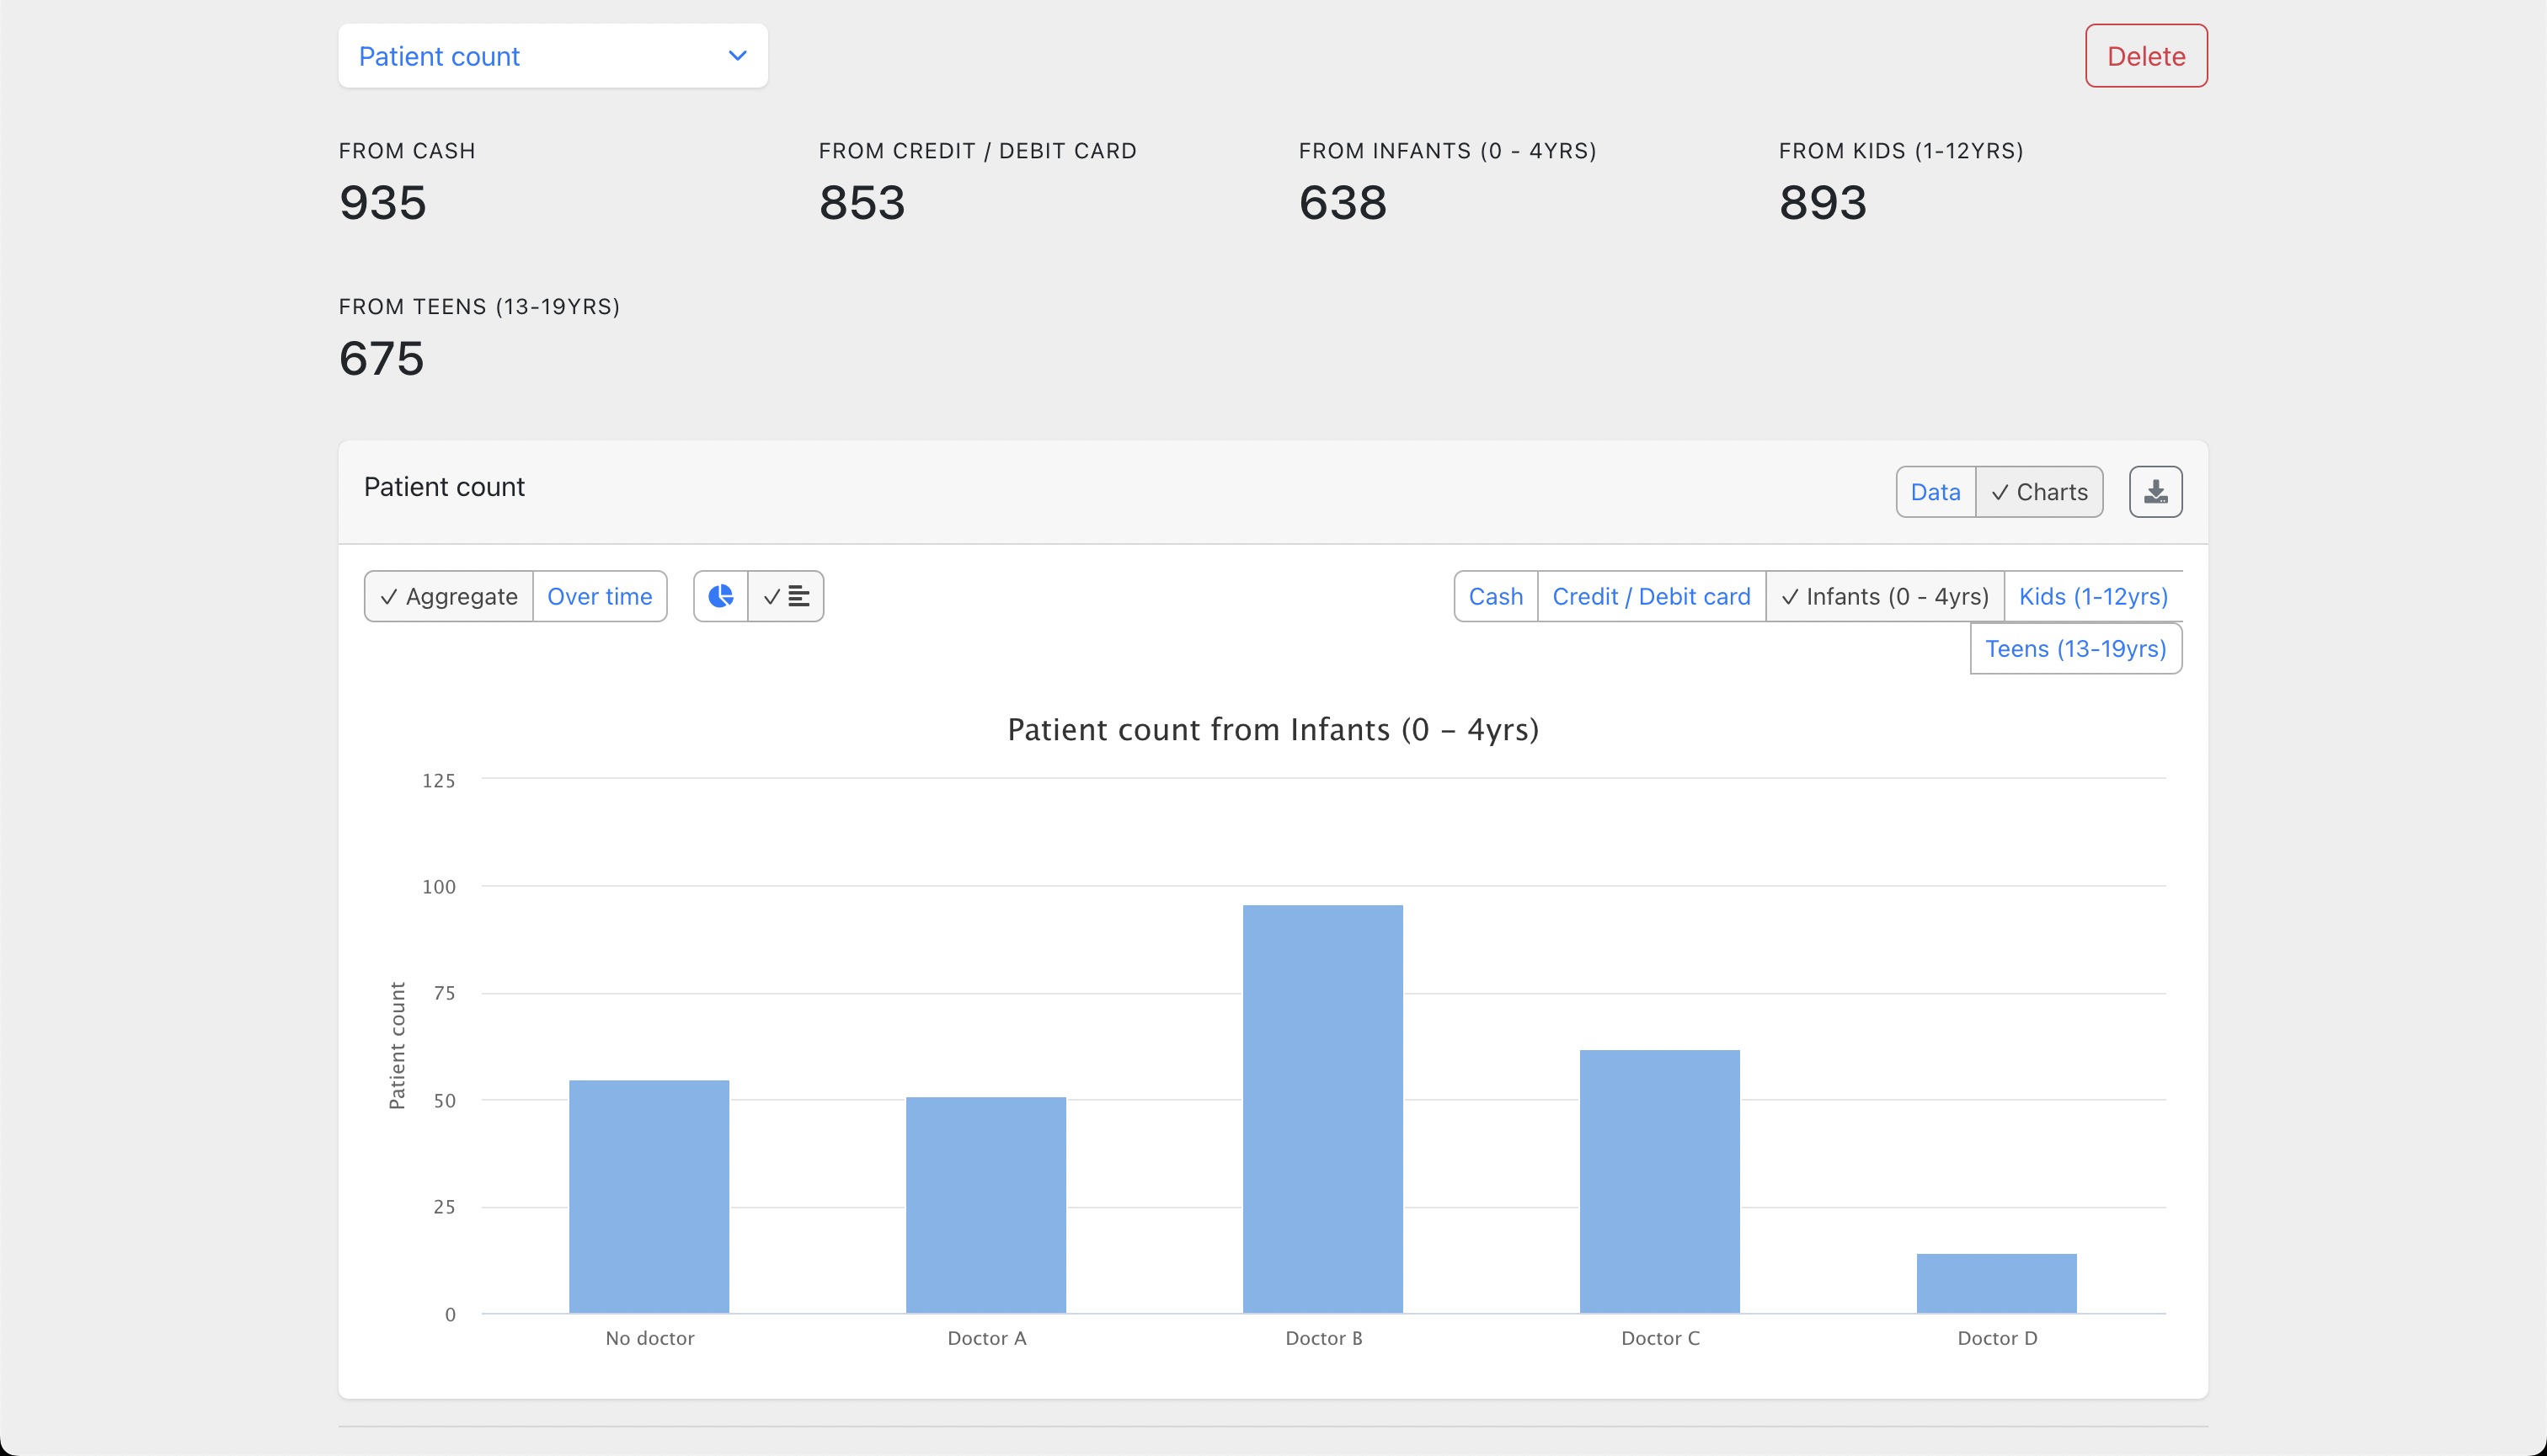Image resolution: width=2547 pixels, height=1456 pixels.
Task: Click the No doctor axis label
Action: coord(650,1338)
